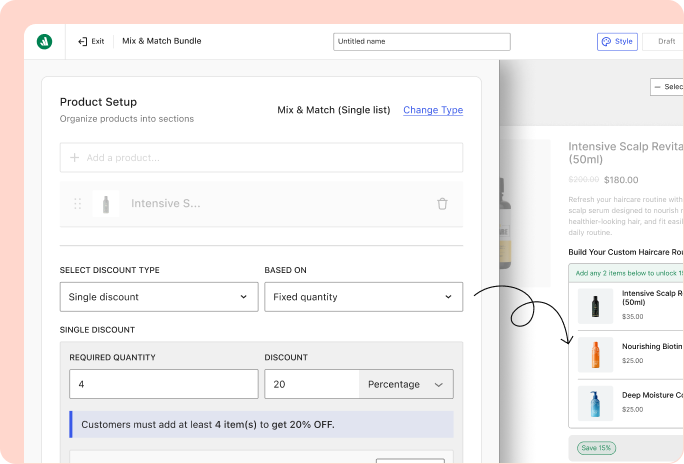Click the Add a product field
This screenshot has height=464, width=684.
coord(261,157)
